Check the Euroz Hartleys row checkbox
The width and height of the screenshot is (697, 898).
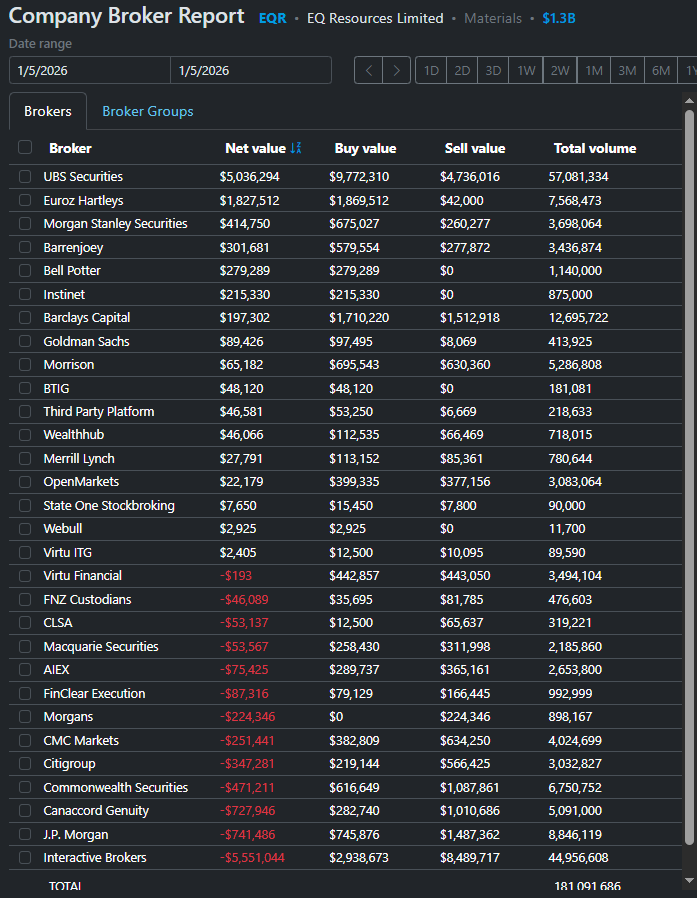tap(25, 200)
